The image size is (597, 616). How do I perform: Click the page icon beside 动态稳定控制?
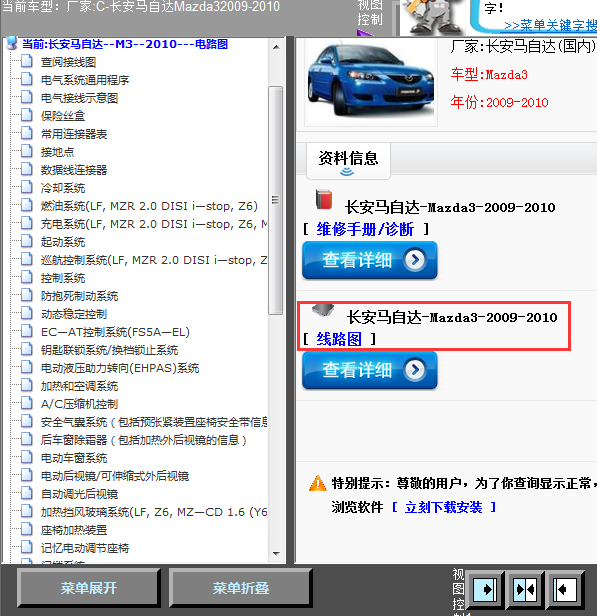(27, 314)
